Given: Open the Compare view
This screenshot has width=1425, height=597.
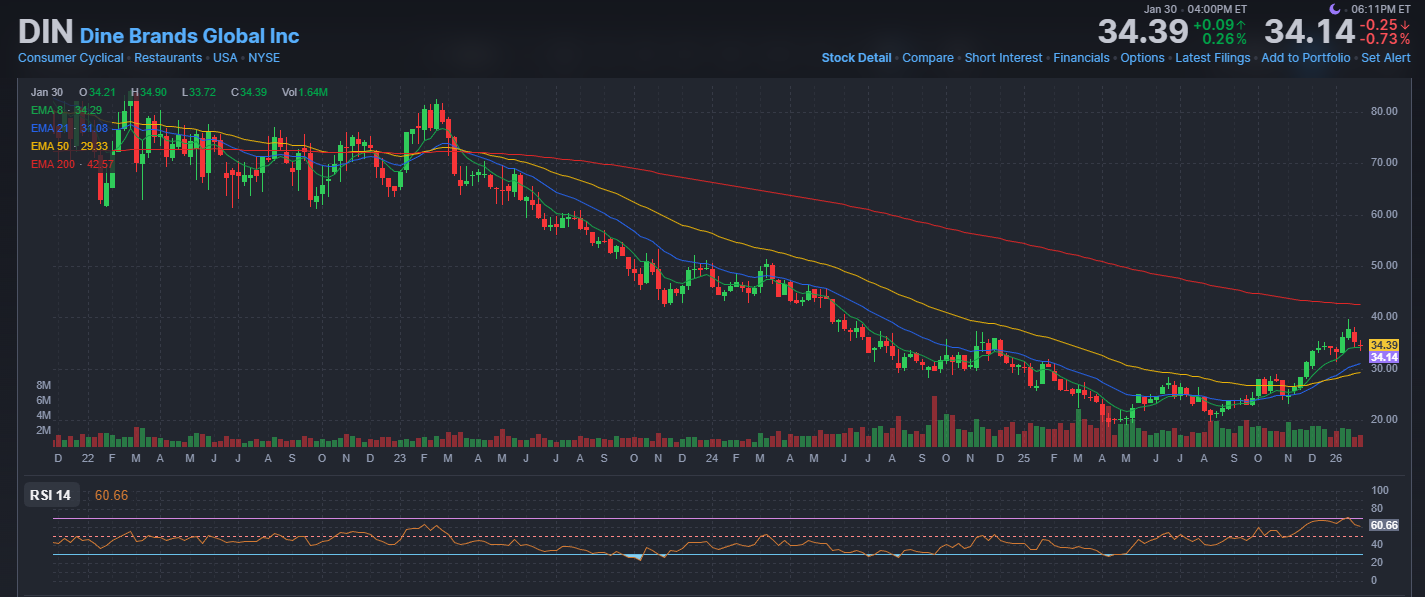Looking at the screenshot, I should 928,58.
